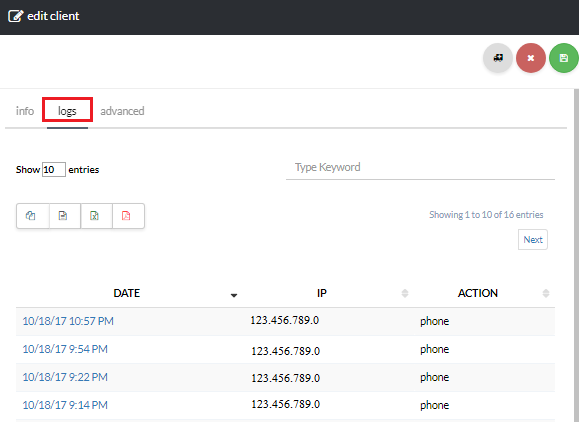Focus the Type Keyword search field
The height and width of the screenshot is (422, 579).
pos(420,167)
